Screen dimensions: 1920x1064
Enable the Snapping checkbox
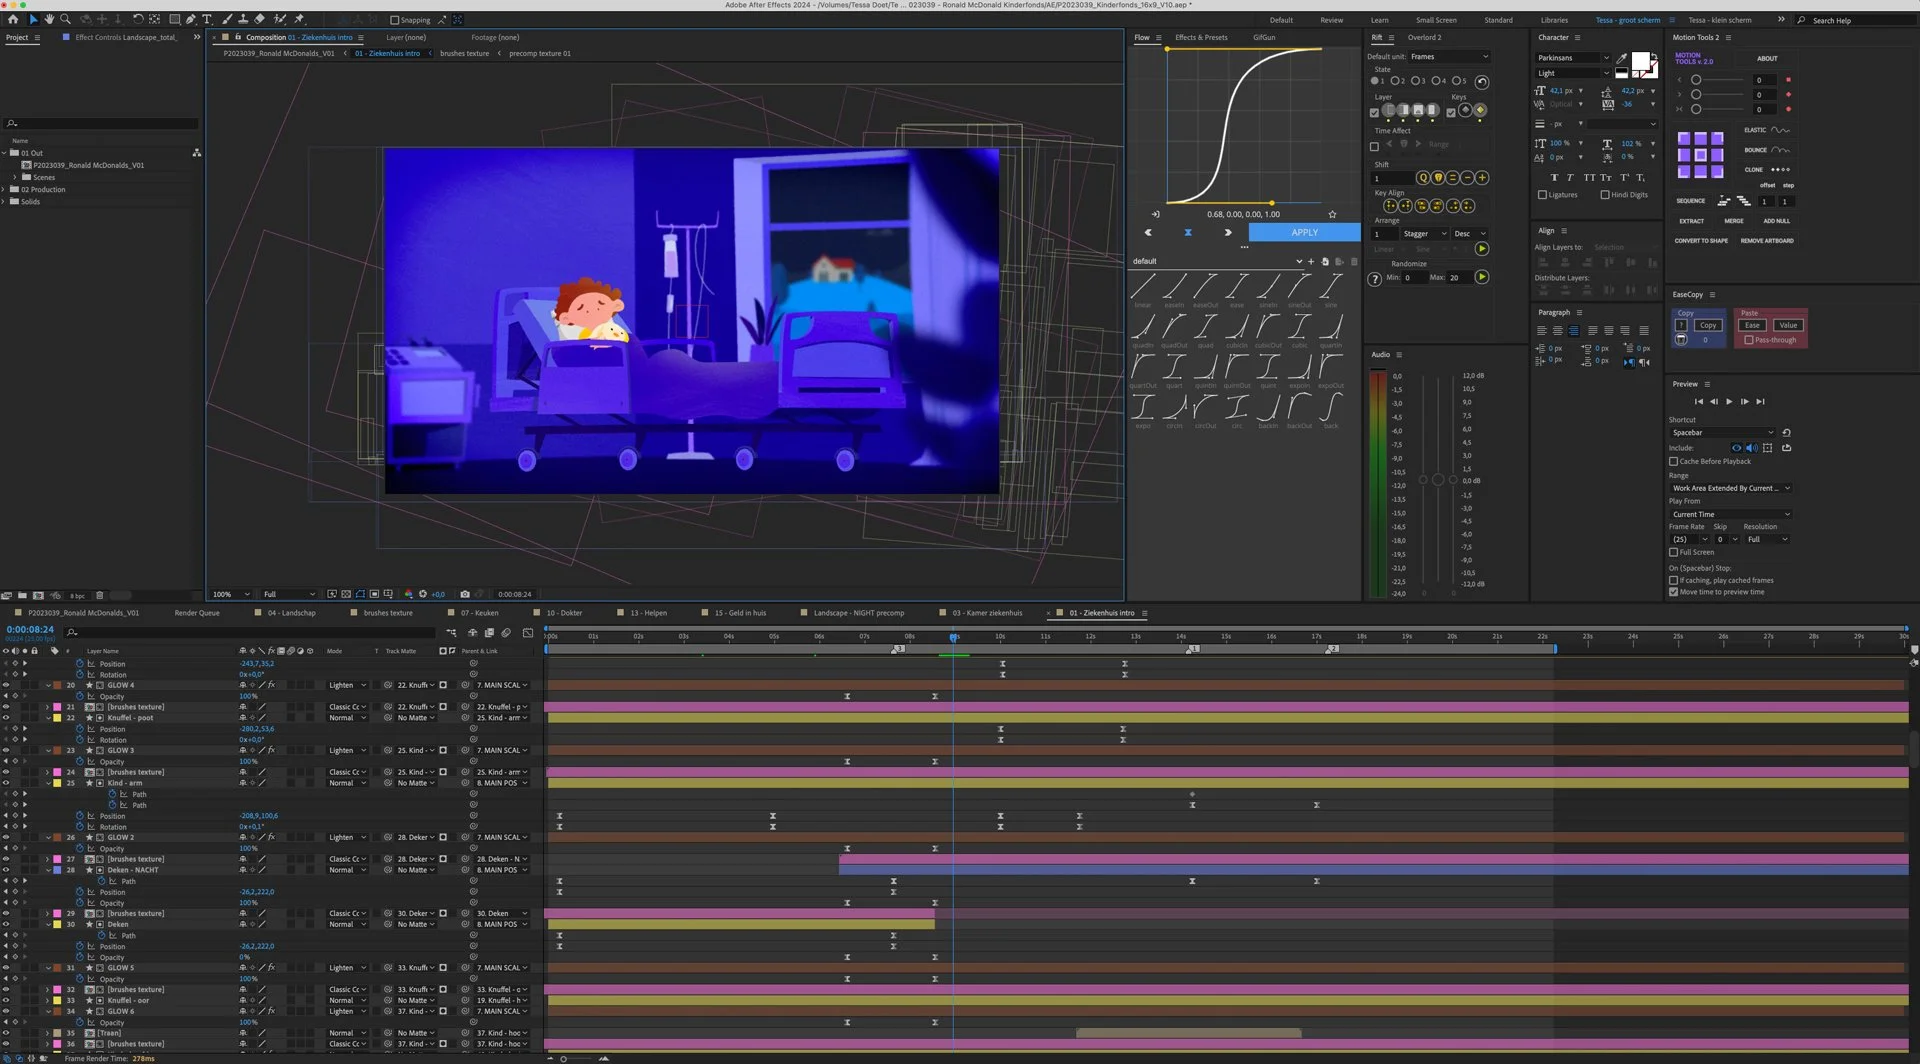tap(394, 20)
